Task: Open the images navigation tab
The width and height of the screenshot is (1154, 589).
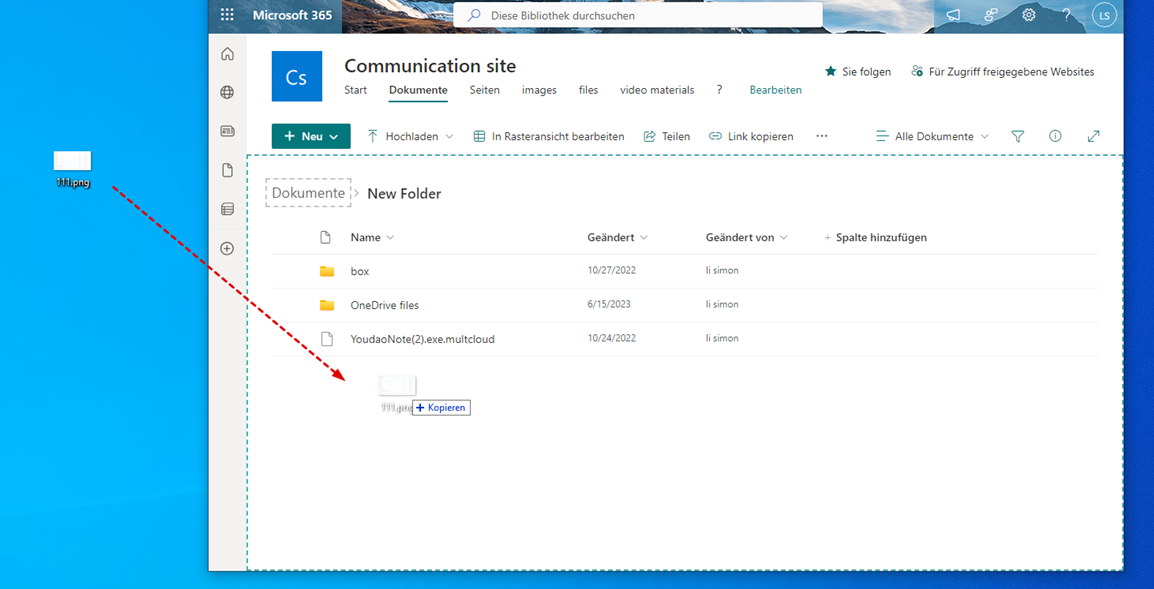Action: click(539, 90)
